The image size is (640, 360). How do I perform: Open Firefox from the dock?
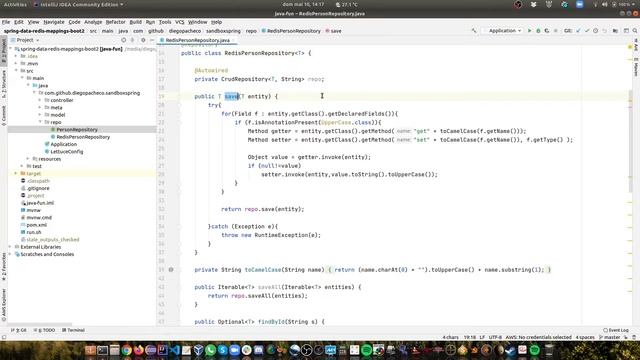(x=138, y=350)
